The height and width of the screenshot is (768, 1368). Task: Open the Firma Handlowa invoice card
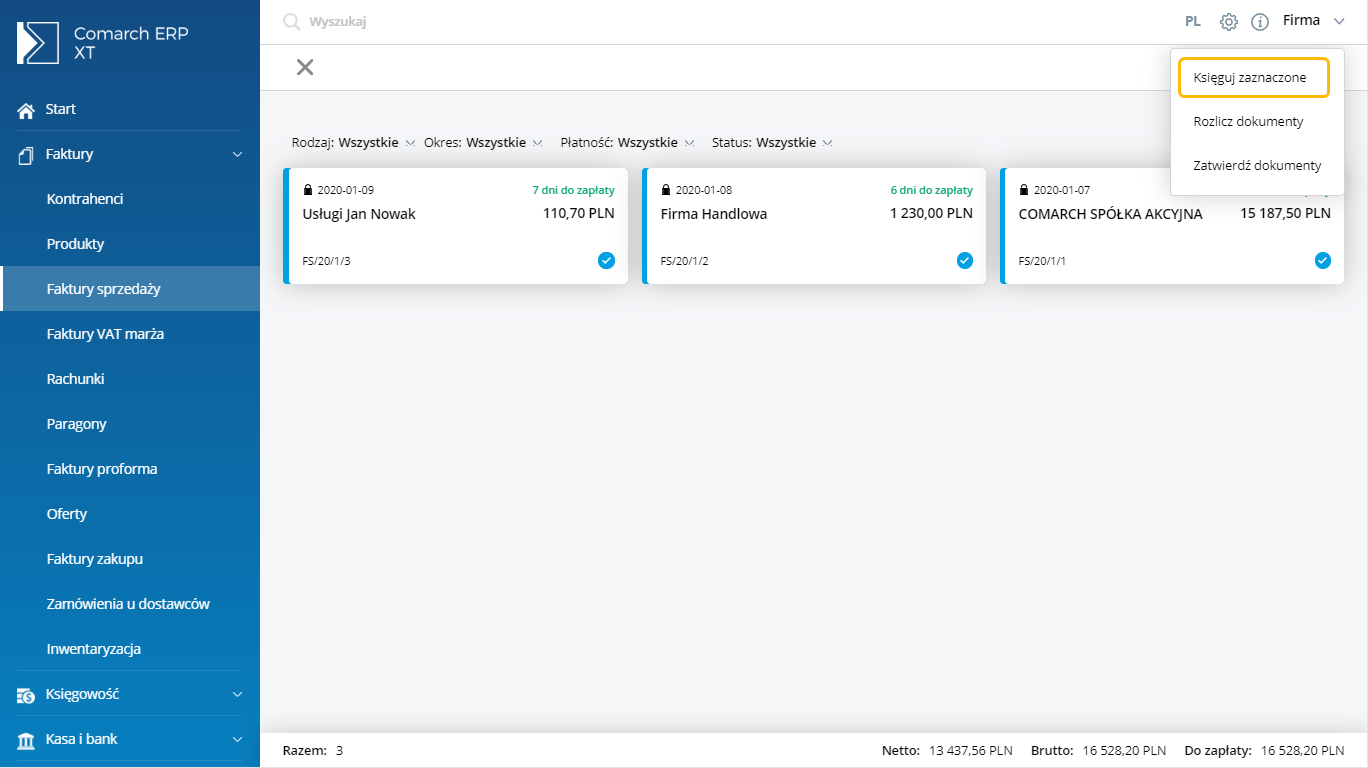(x=814, y=226)
